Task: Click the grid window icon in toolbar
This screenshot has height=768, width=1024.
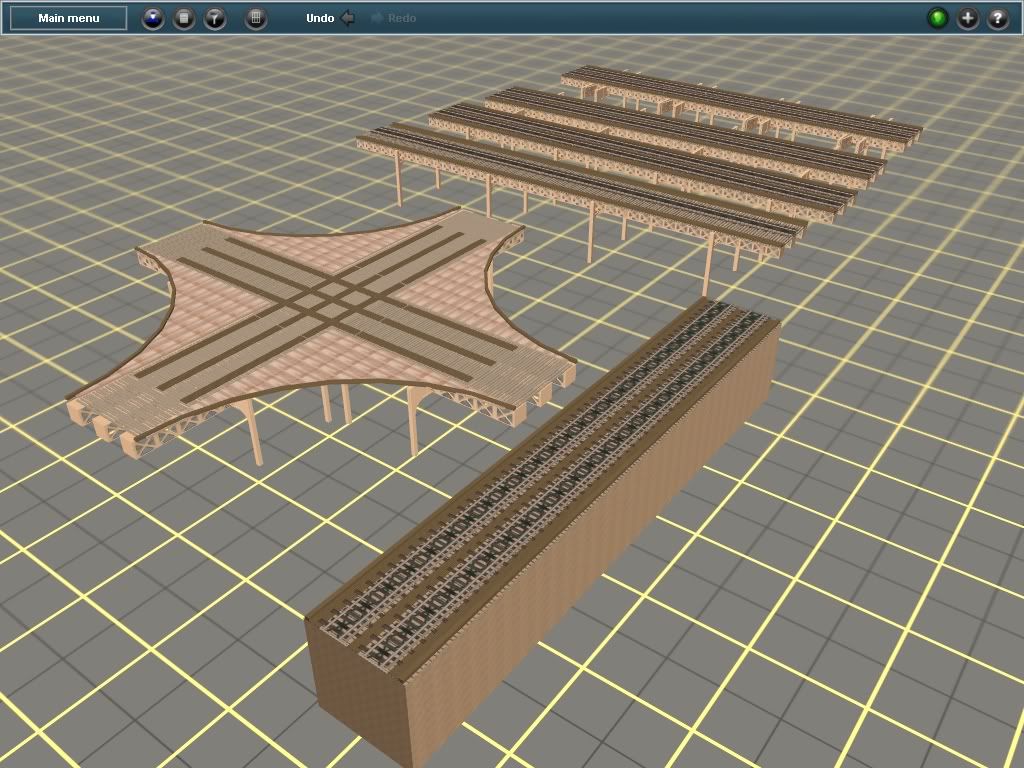Action: [x=256, y=18]
